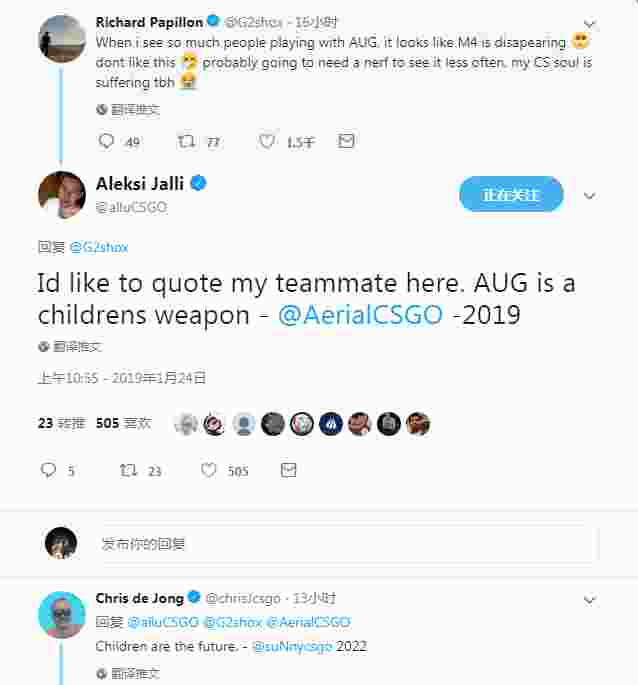
Task: Toggle the blue following button for Aleksi Jalli
Action: [511, 194]
